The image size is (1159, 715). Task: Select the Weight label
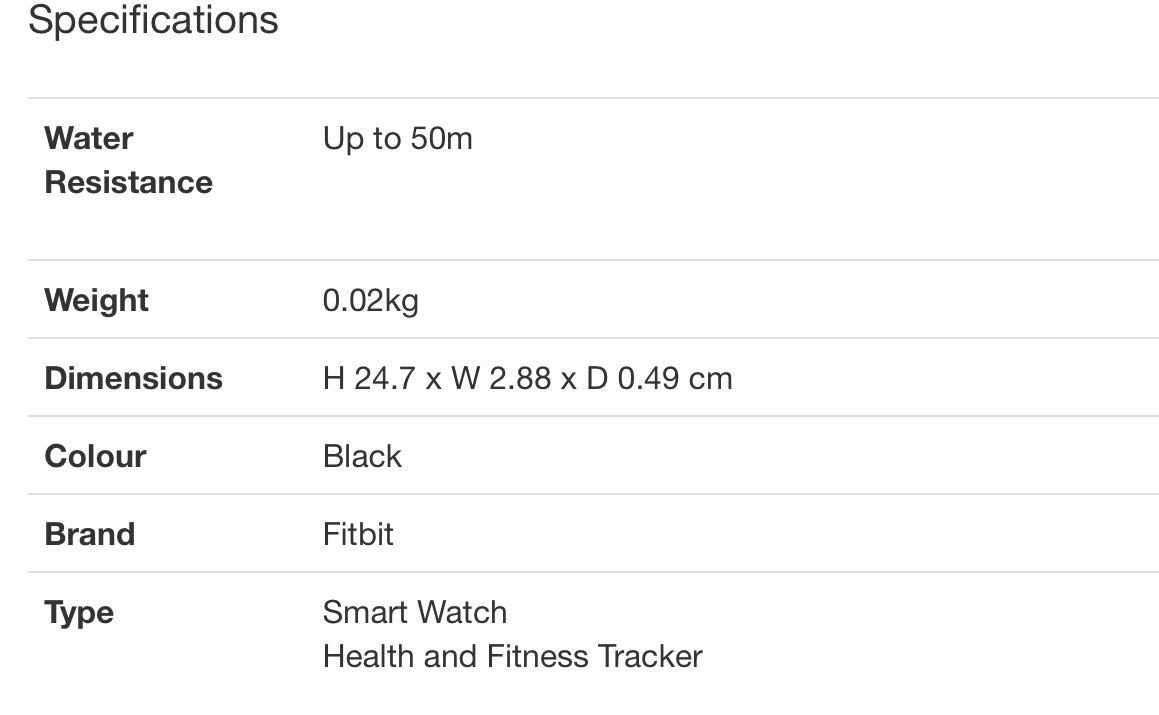[96, 300]
